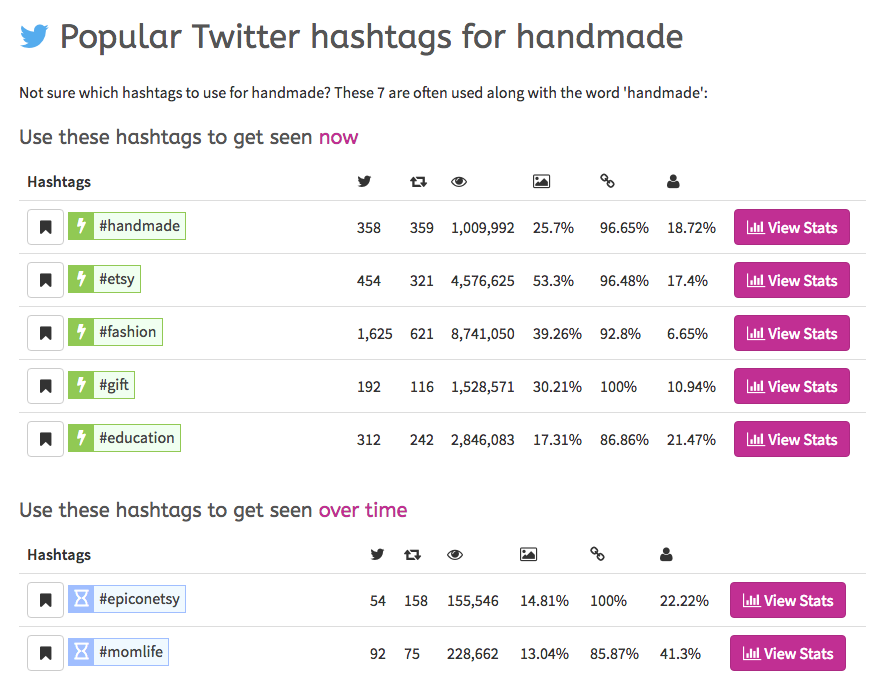Click the Twitter bird logo in heading

[34, 38]
